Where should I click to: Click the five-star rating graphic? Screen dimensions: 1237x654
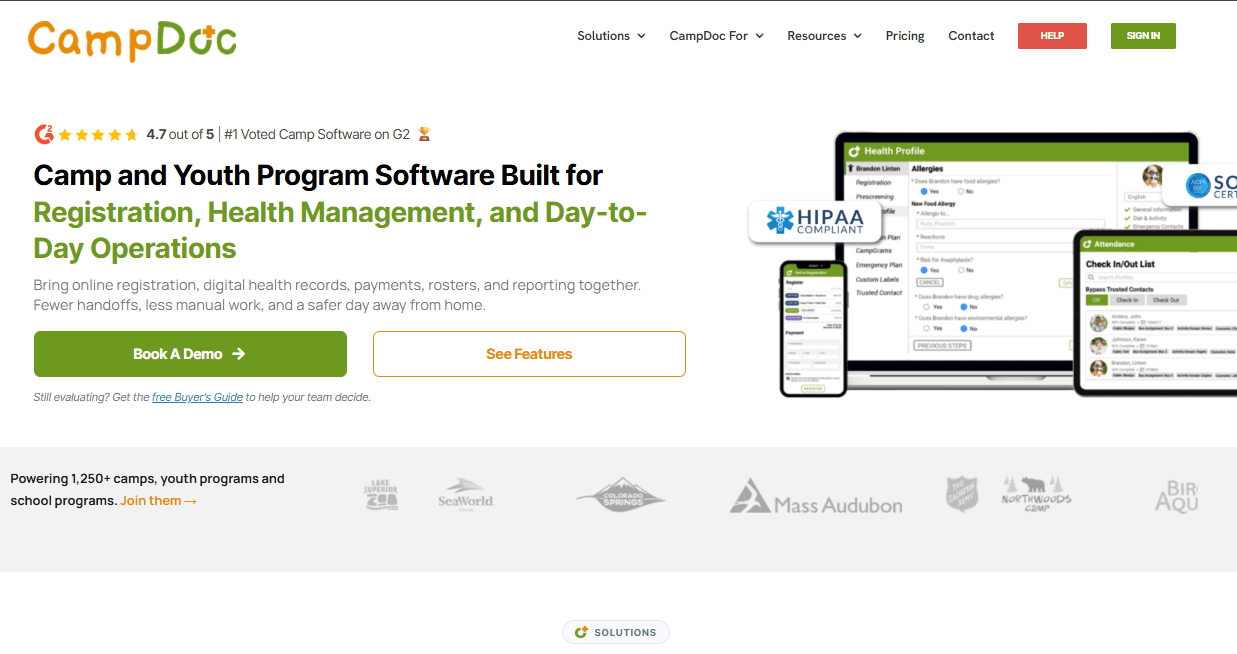pyautogui.click(x=98, y=134)
